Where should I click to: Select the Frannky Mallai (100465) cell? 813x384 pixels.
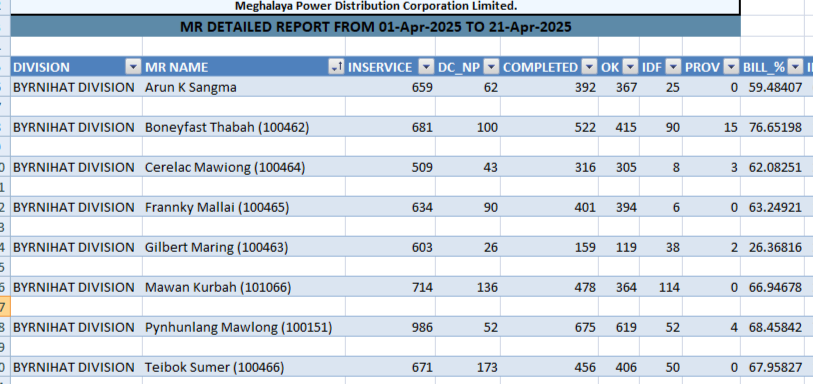pyautogui.click(x=244, y=207)
